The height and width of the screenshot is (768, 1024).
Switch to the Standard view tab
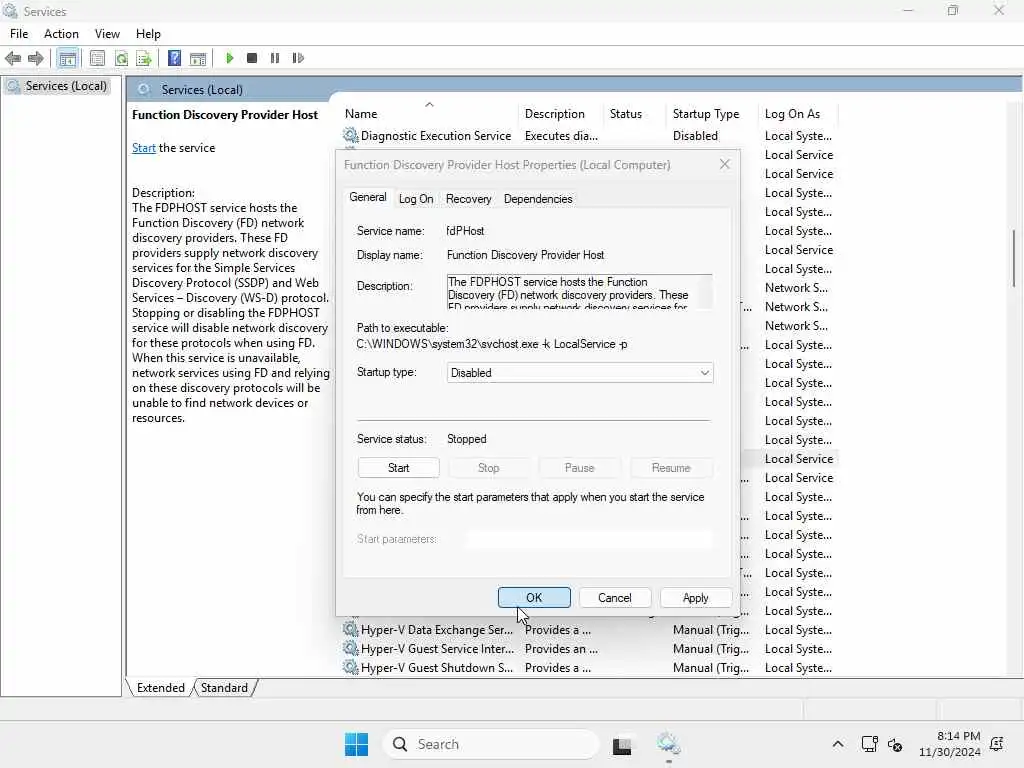click(224, 688)
